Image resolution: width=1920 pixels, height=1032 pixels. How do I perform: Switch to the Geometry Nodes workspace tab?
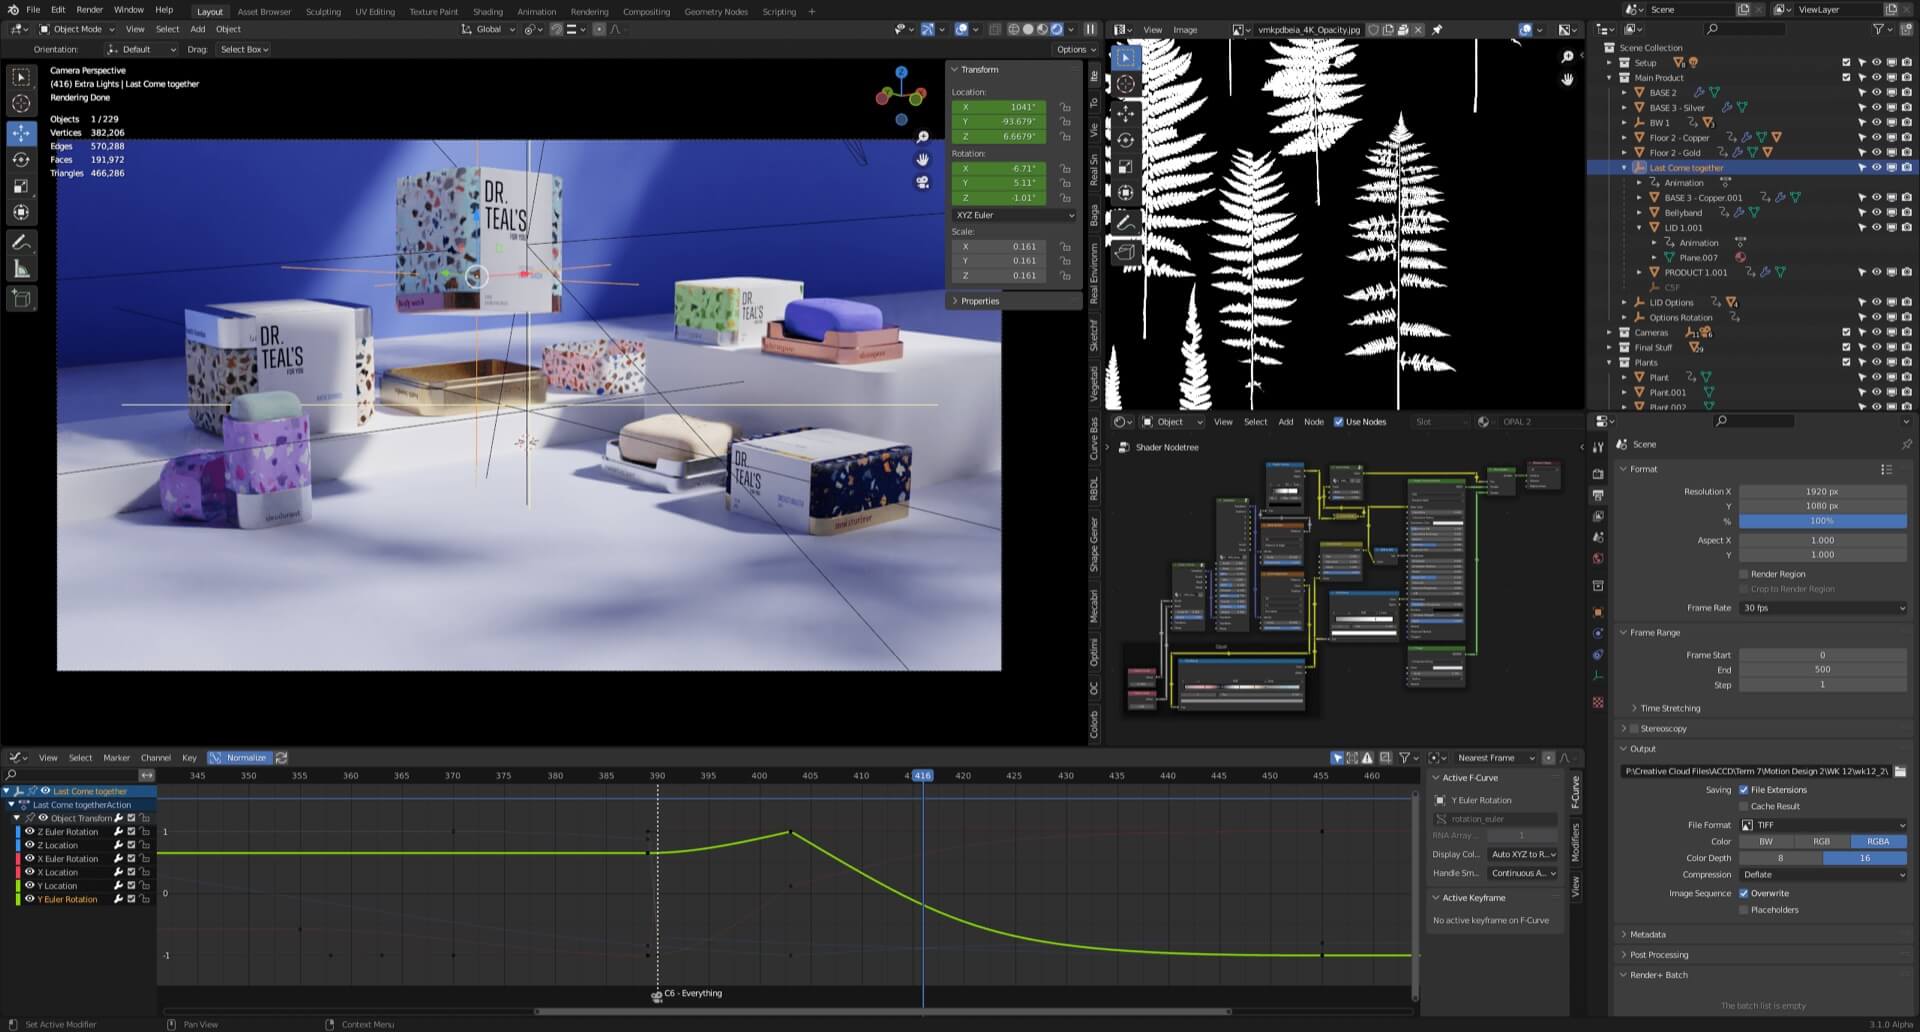point(716,12)
